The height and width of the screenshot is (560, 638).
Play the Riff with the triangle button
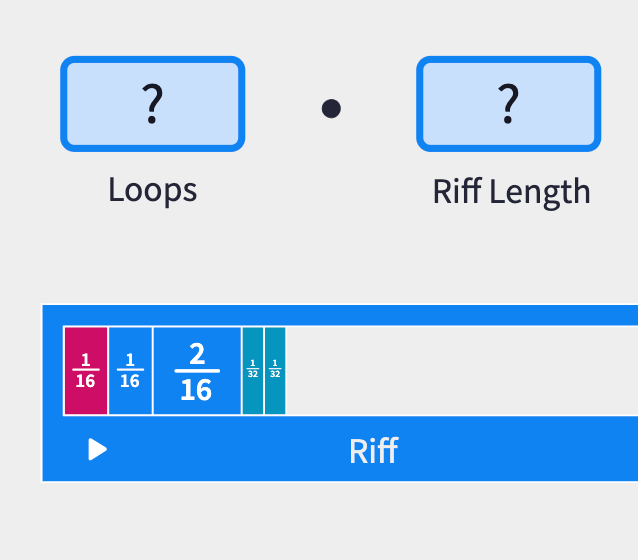pyautogui.click(x=97, y=449)
